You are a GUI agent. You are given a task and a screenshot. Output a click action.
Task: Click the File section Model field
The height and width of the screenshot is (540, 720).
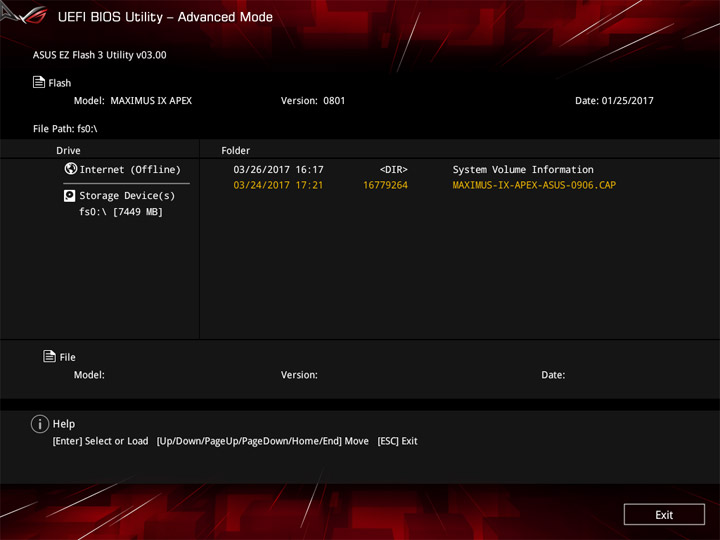(89, 375)
